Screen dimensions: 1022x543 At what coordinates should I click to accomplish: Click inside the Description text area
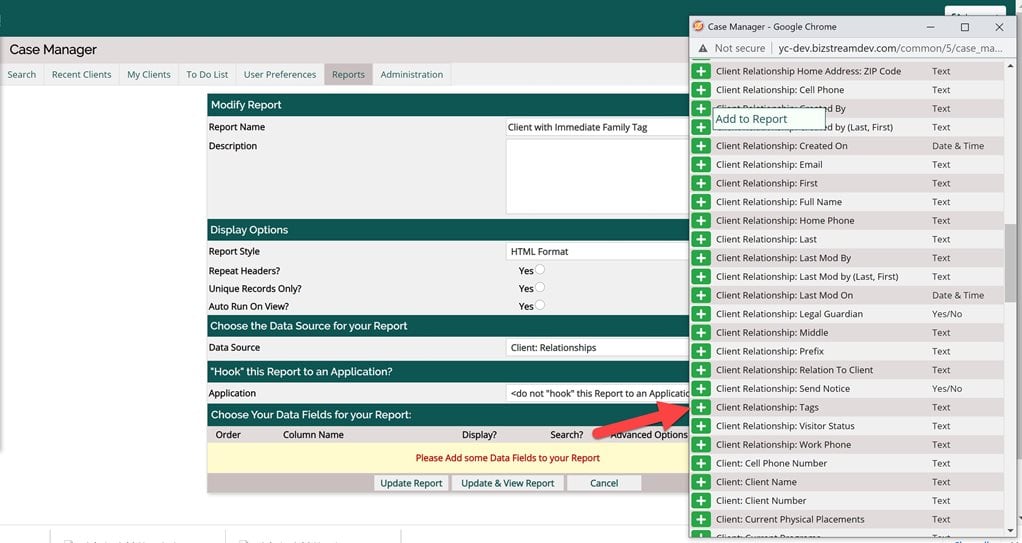pyautogui.click(x=597, y=176)
